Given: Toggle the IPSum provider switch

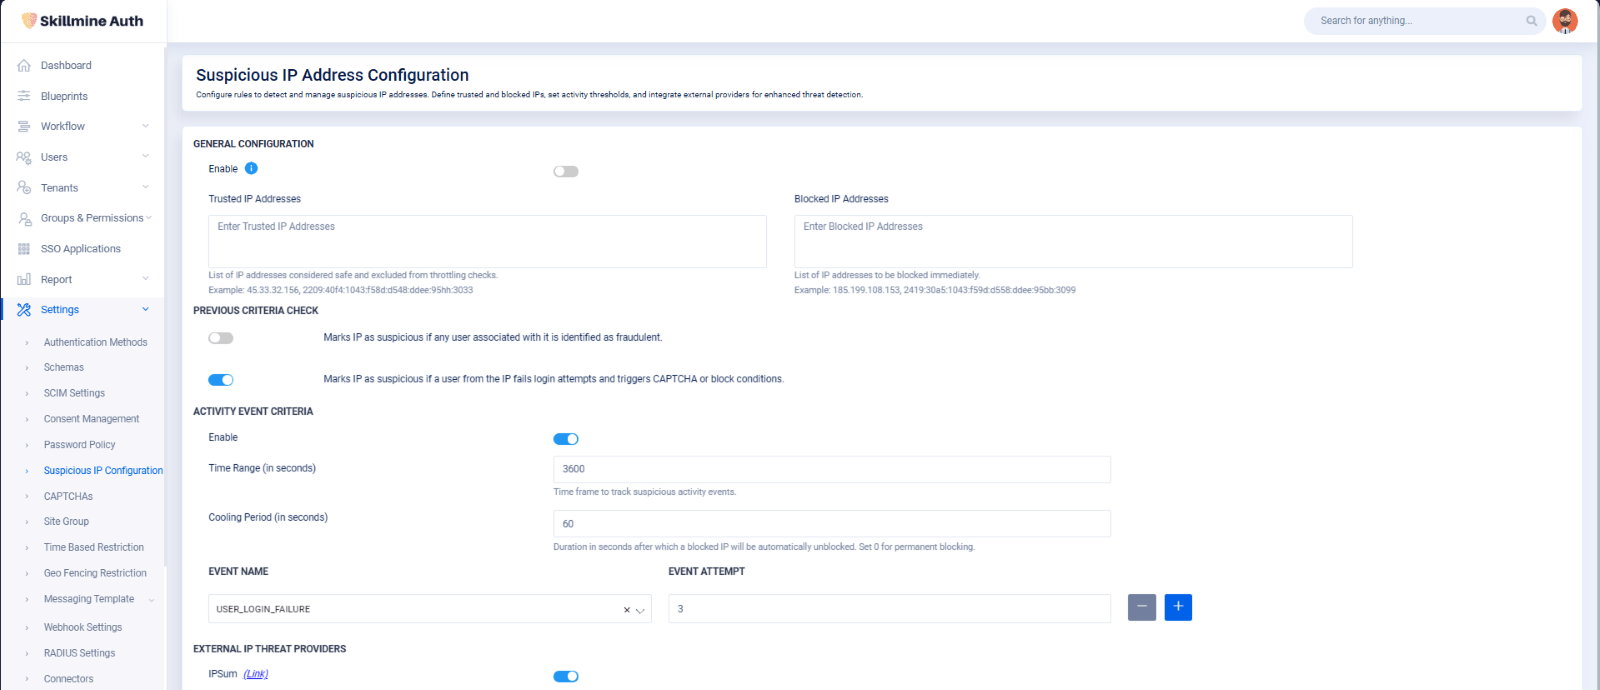Looking at the screenshot, I should click(566, 676).
